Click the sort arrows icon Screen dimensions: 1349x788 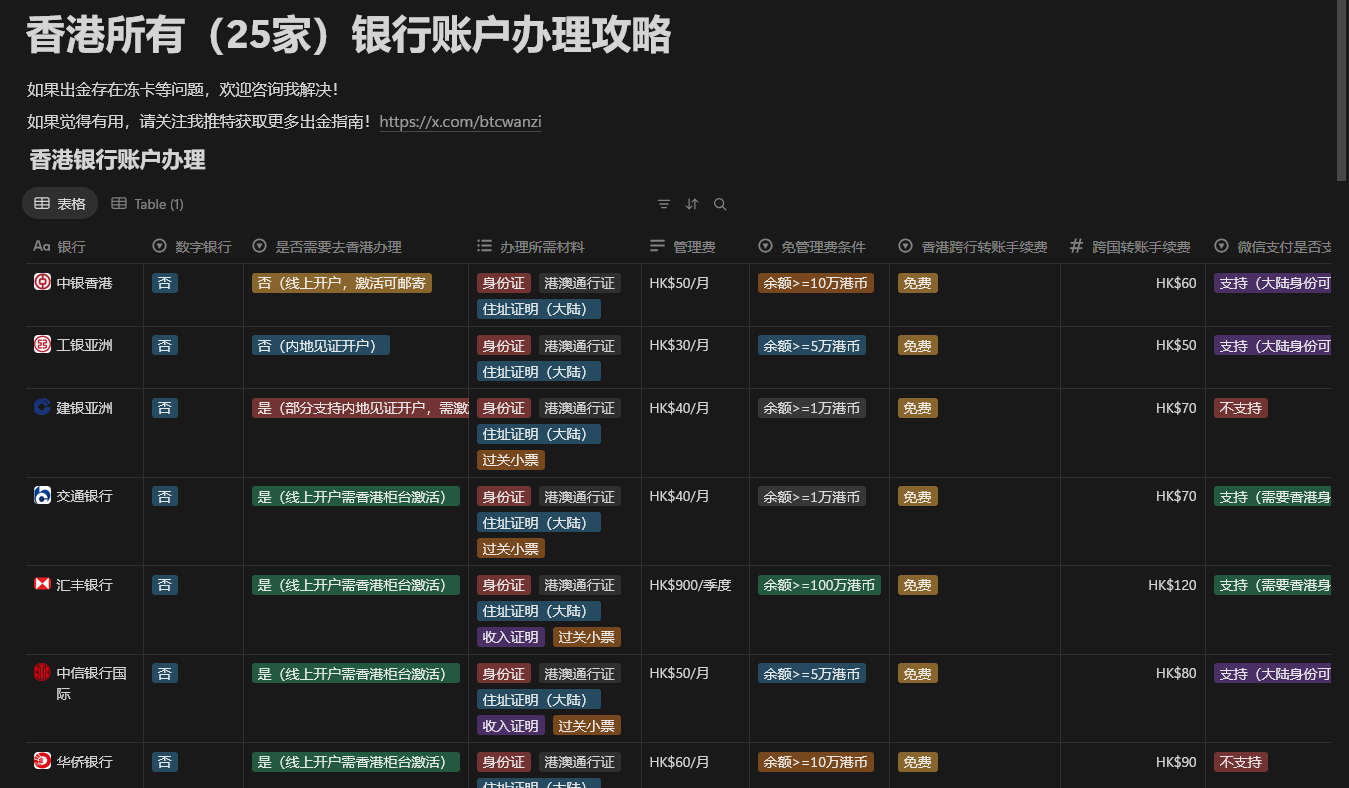(x=692, y=204)
